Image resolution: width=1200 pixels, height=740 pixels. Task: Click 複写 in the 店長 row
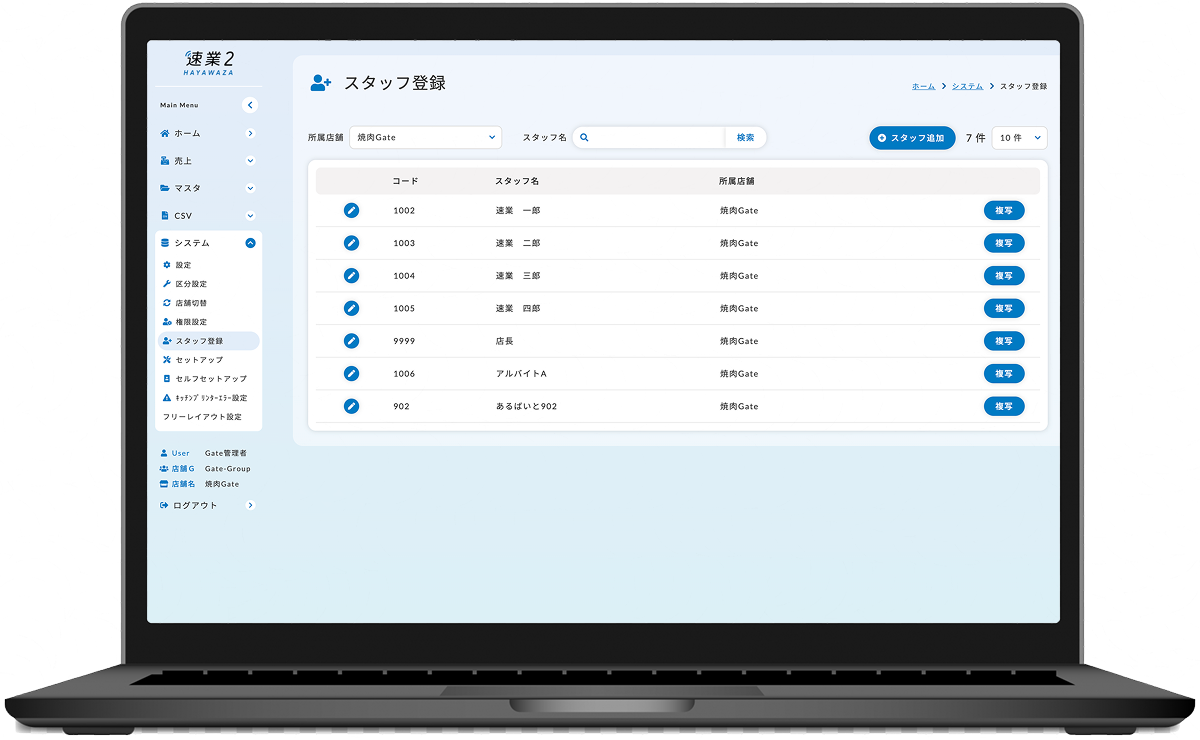[1004, 341]
